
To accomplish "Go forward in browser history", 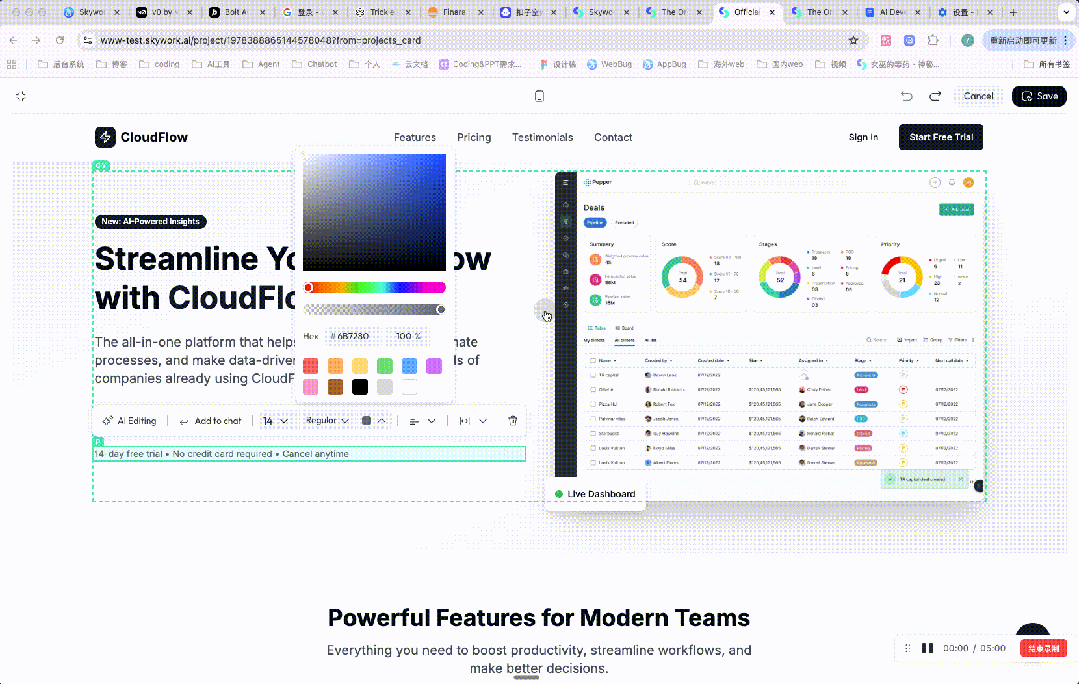I will coord(36,41).
